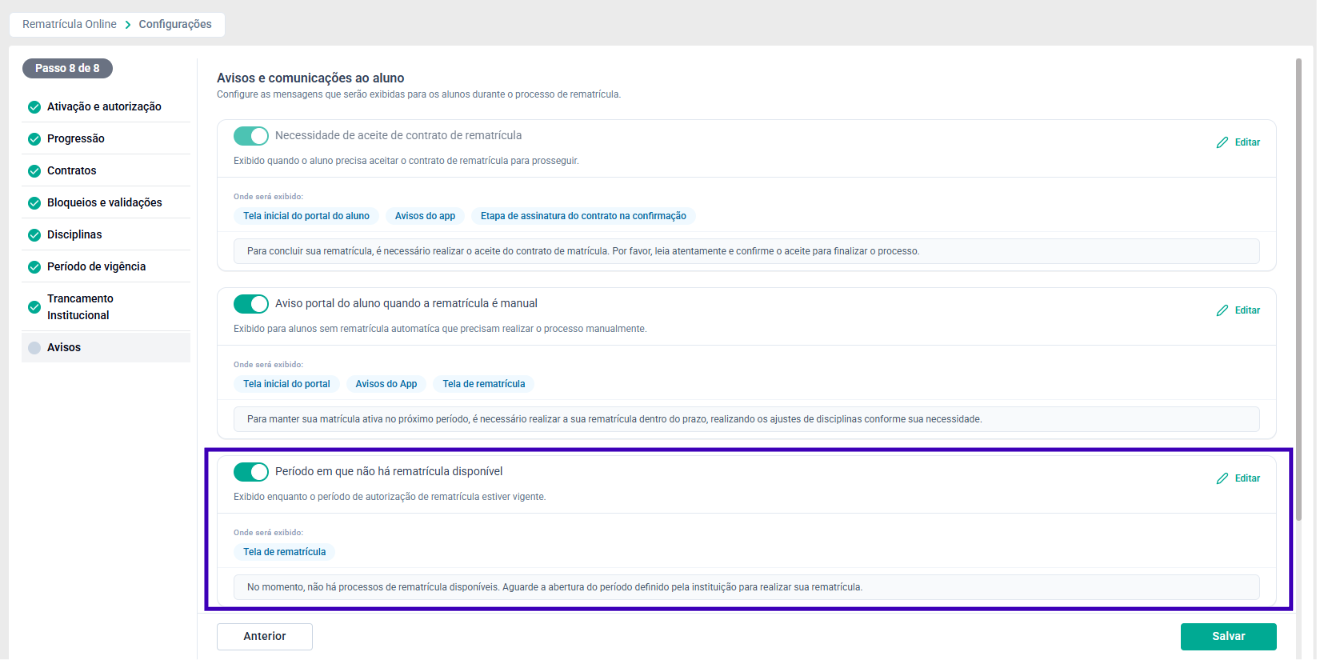Click the check icon beside Período de vigência
Image resolution: width=1317 pixels, height=660 pixels.
coord(34,267)
